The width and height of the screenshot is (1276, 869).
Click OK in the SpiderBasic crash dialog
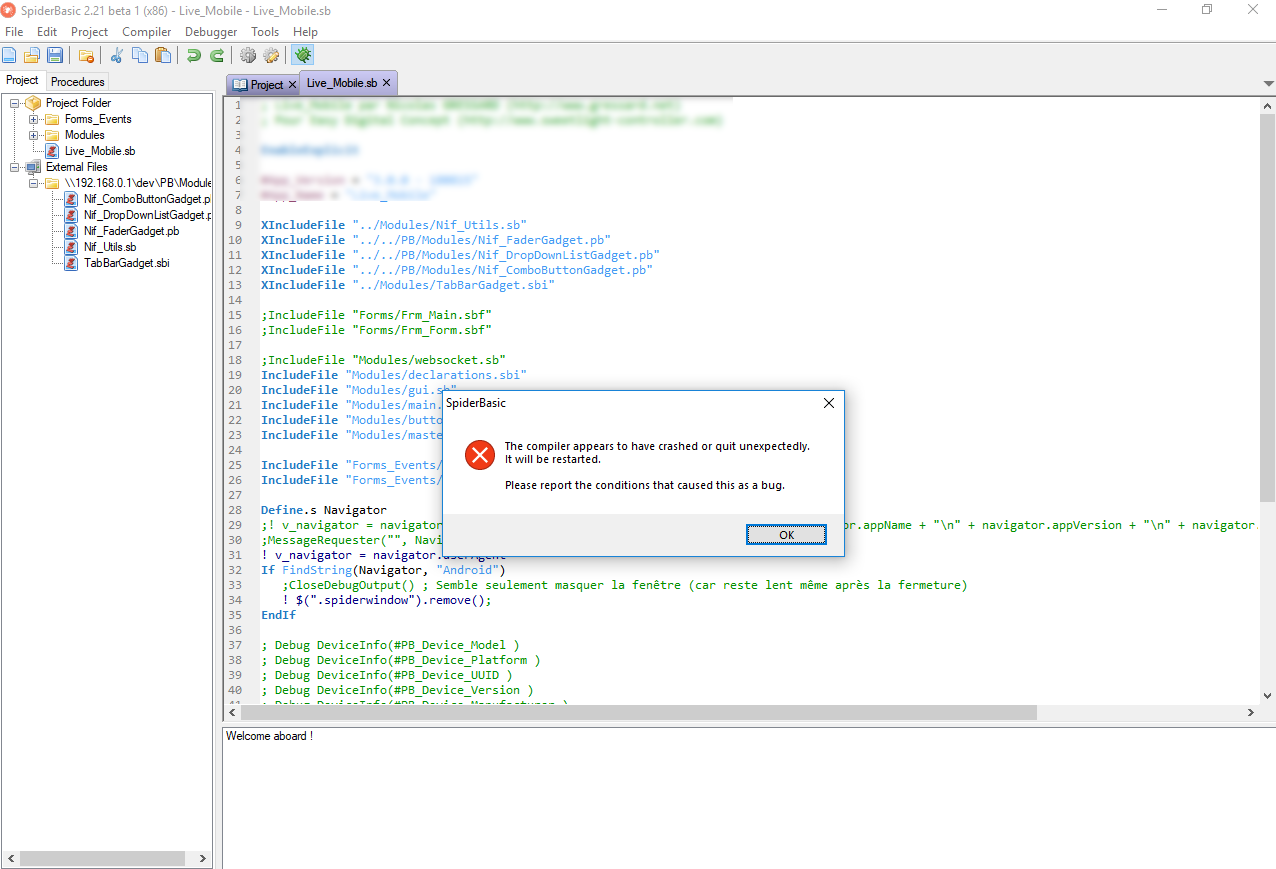click(786, 535)
